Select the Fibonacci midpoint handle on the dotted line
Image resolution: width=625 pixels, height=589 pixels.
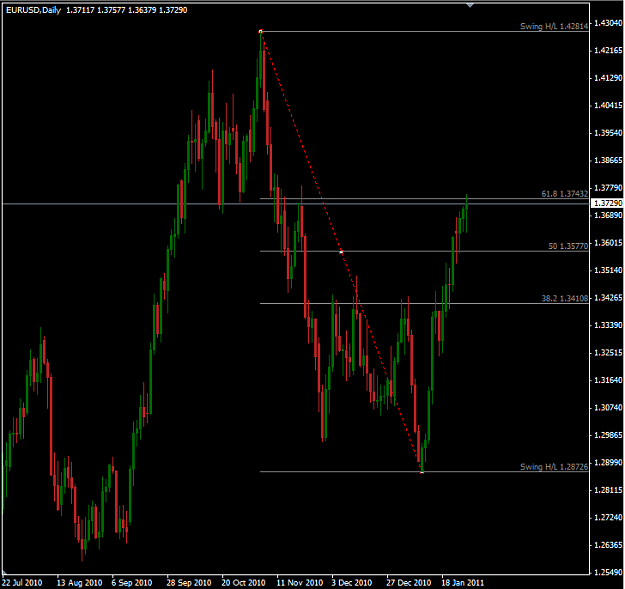(341, 252)
